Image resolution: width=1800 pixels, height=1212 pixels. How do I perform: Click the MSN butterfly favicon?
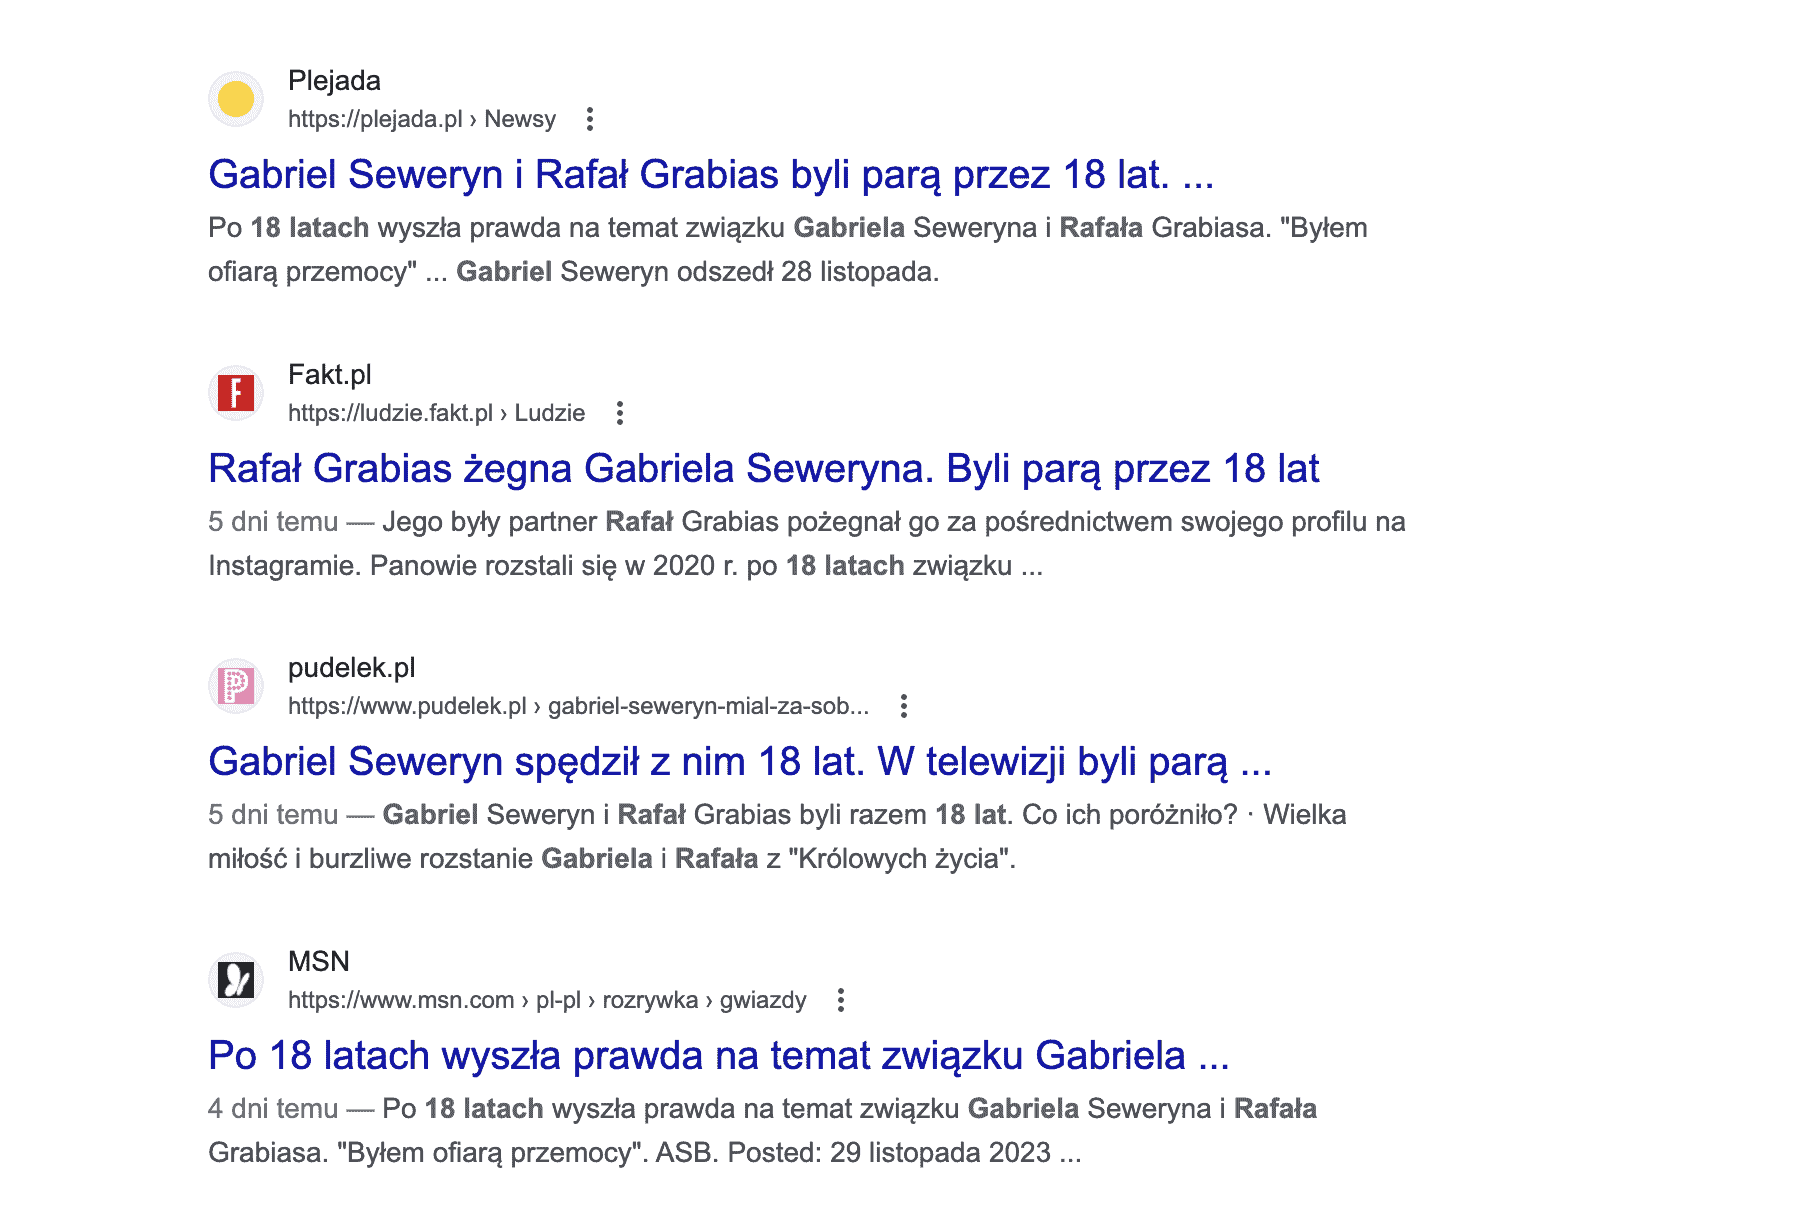tap(236, 980)
